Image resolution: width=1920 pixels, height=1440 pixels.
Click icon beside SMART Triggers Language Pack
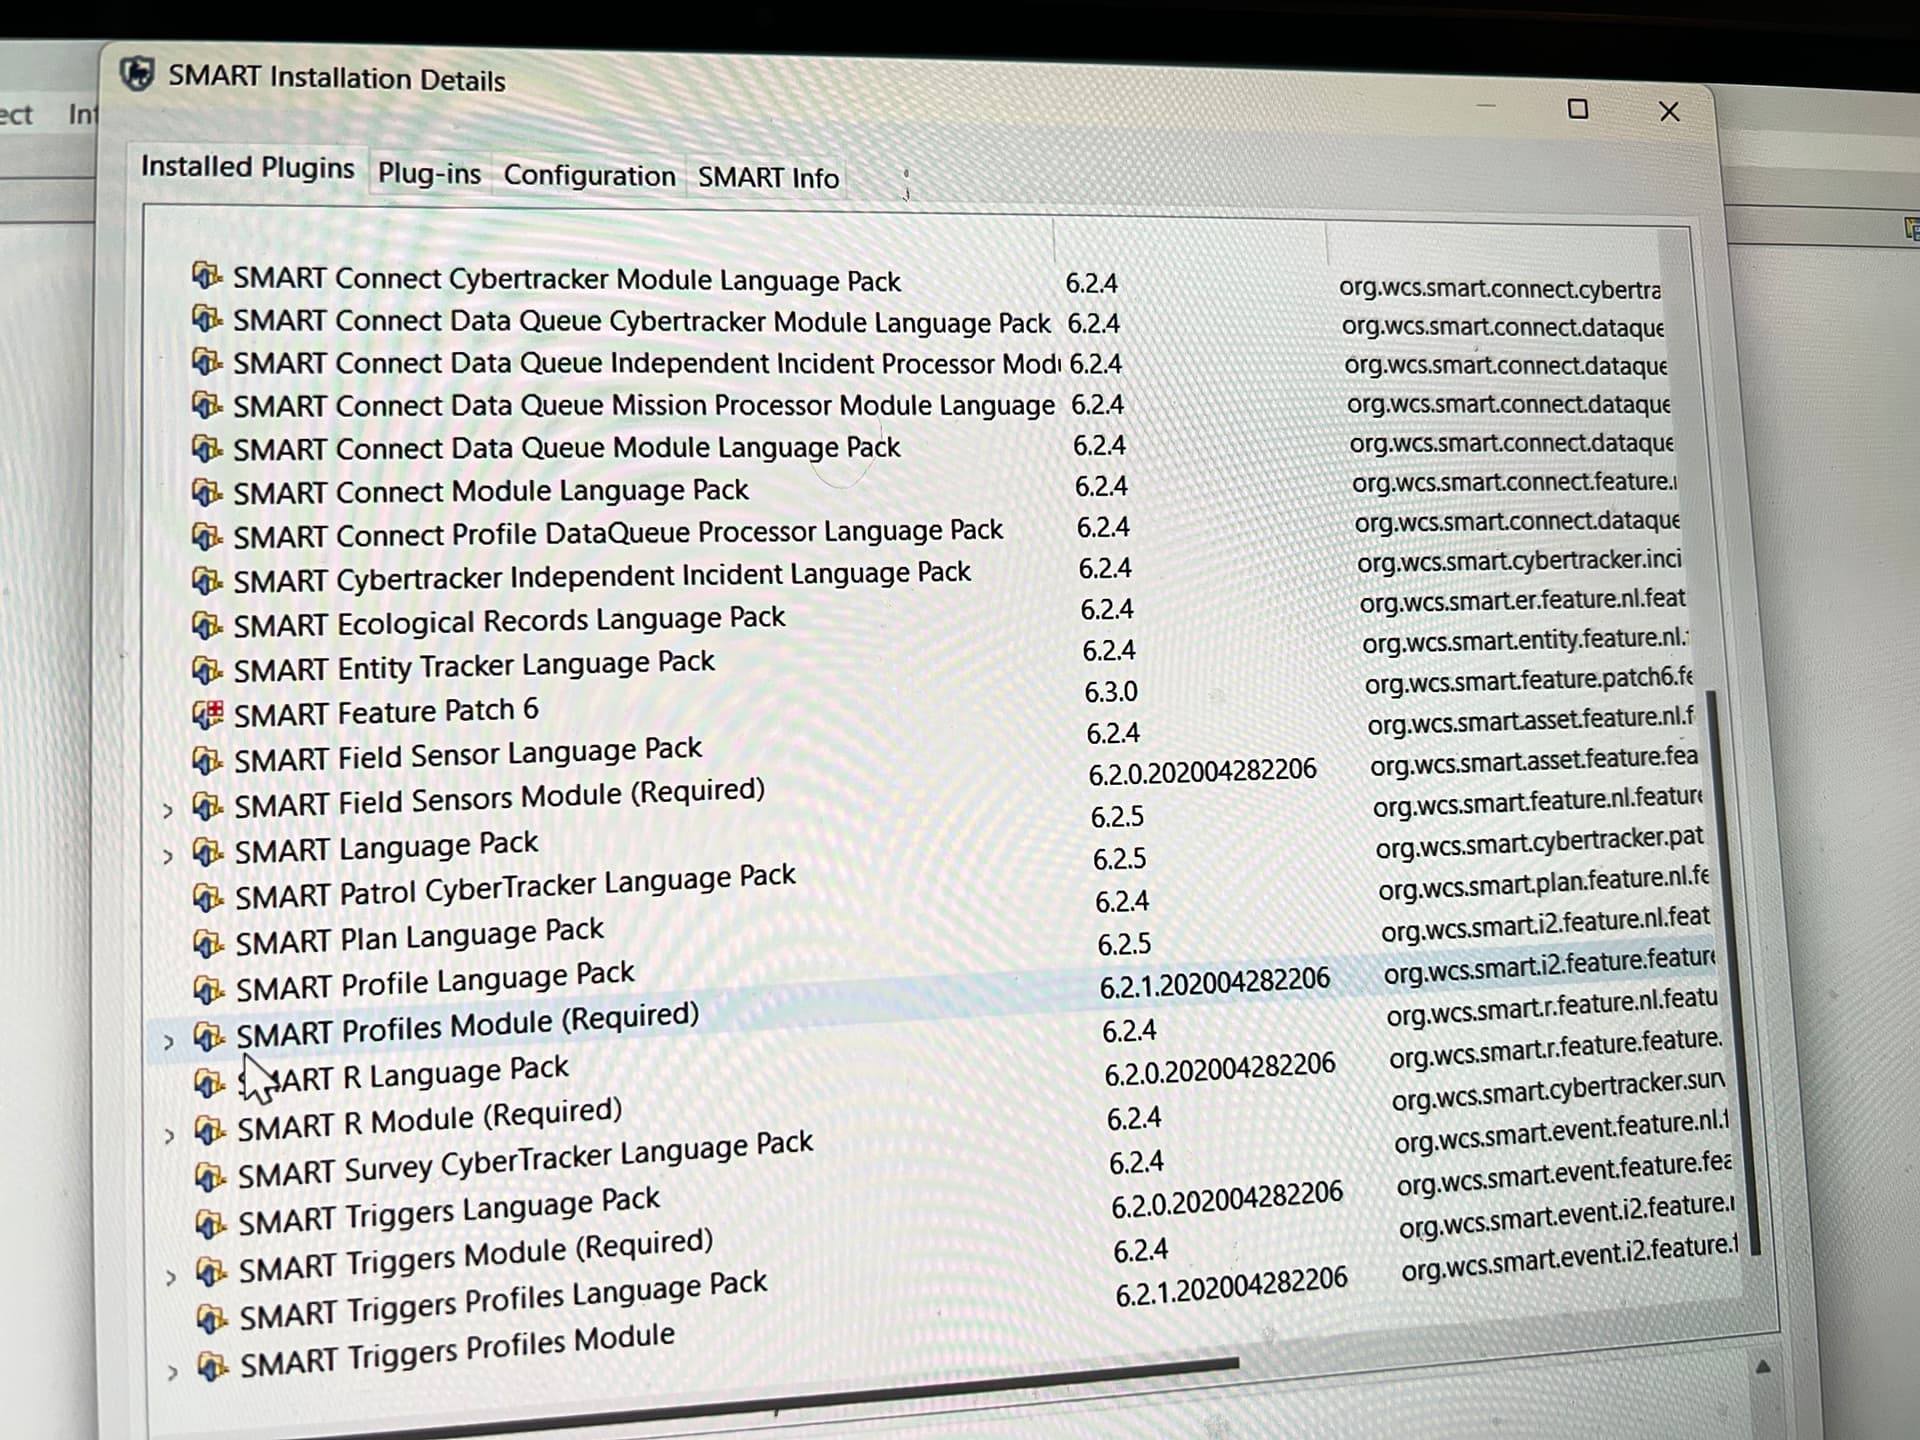click(210, 1223)
